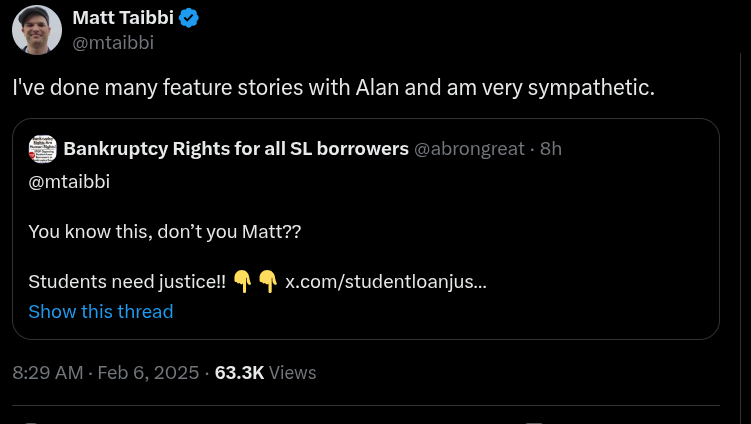Click the @abrongreat handle
The width and height of the screenshot is (751, 424).
469,149
